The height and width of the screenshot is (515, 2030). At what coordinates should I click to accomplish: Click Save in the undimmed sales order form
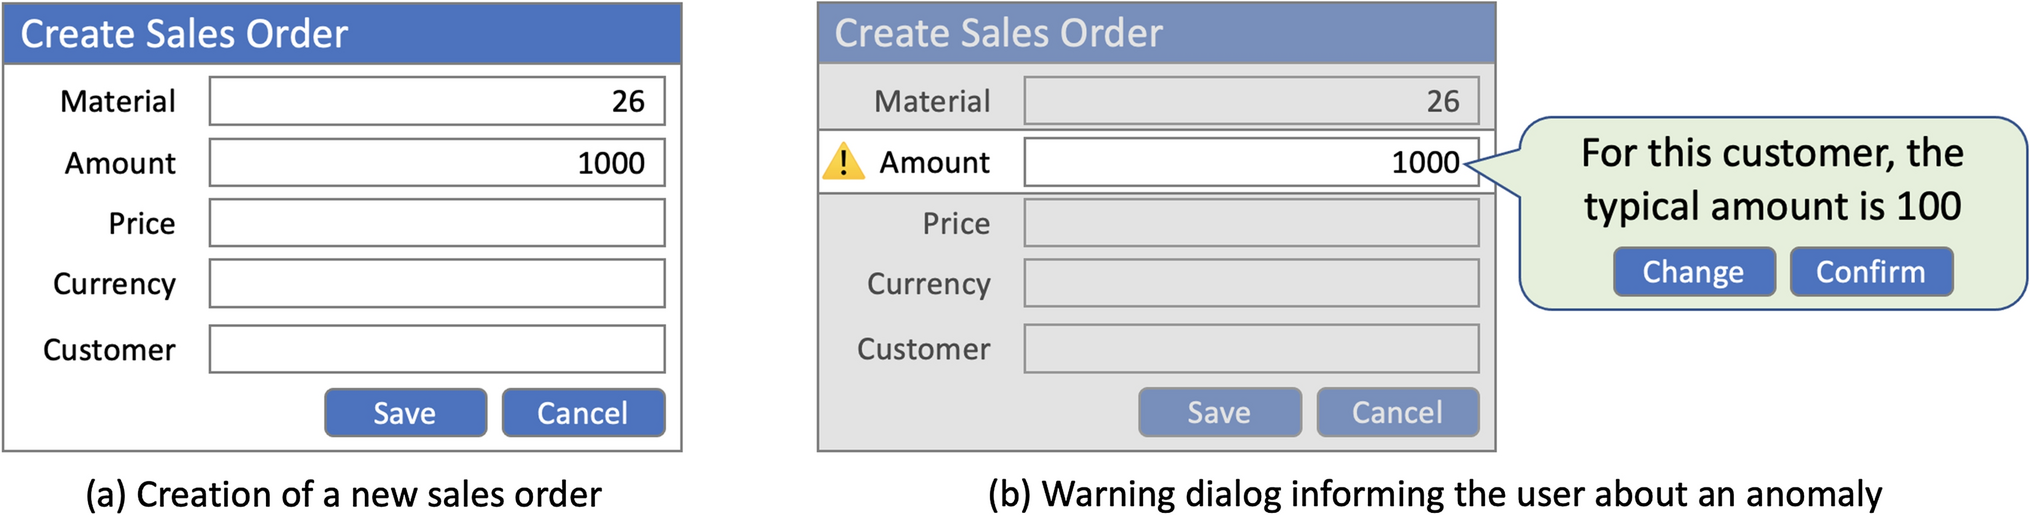pos(405,413)
